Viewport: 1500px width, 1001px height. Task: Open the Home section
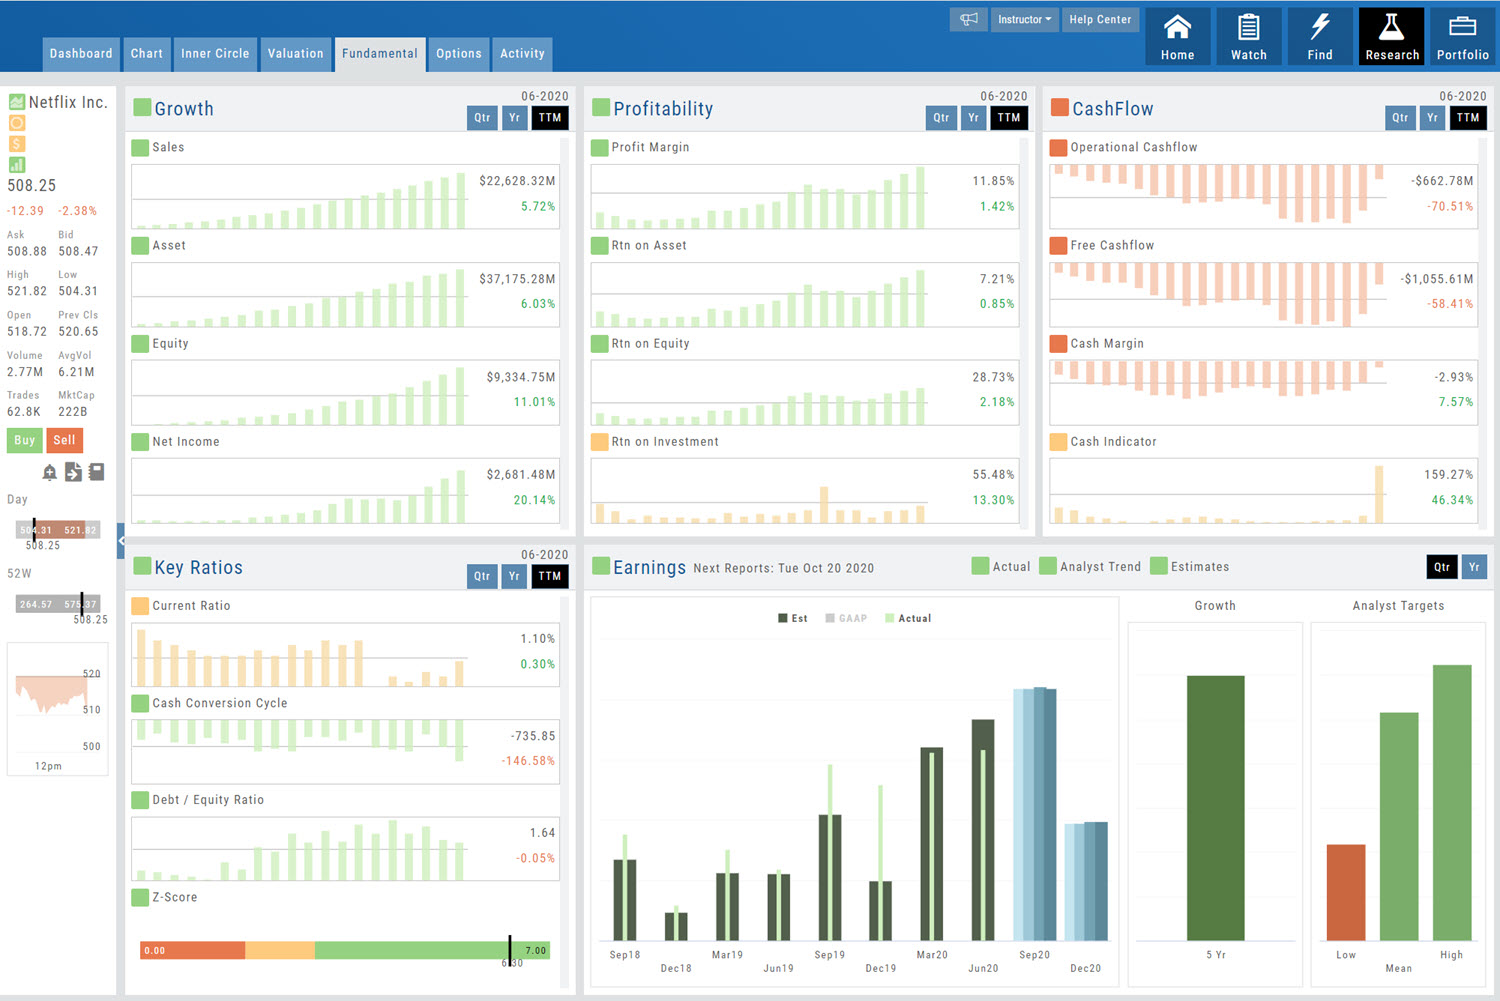tap(1177, 37)
